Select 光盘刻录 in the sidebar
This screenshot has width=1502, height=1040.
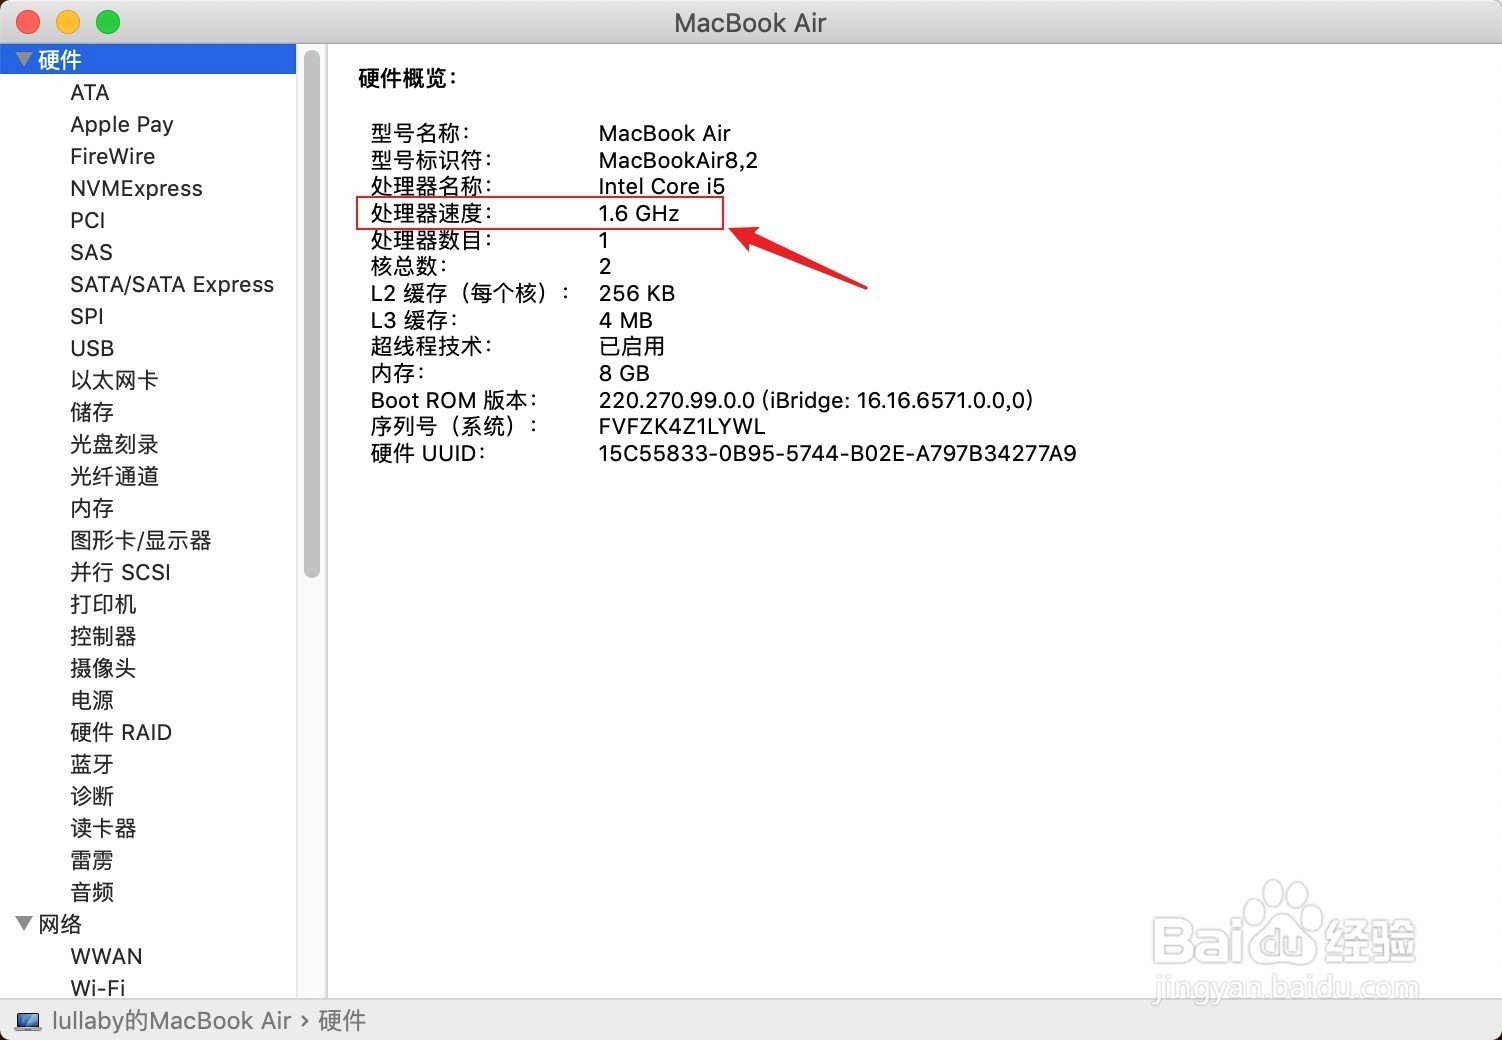[x=114, y=444]
